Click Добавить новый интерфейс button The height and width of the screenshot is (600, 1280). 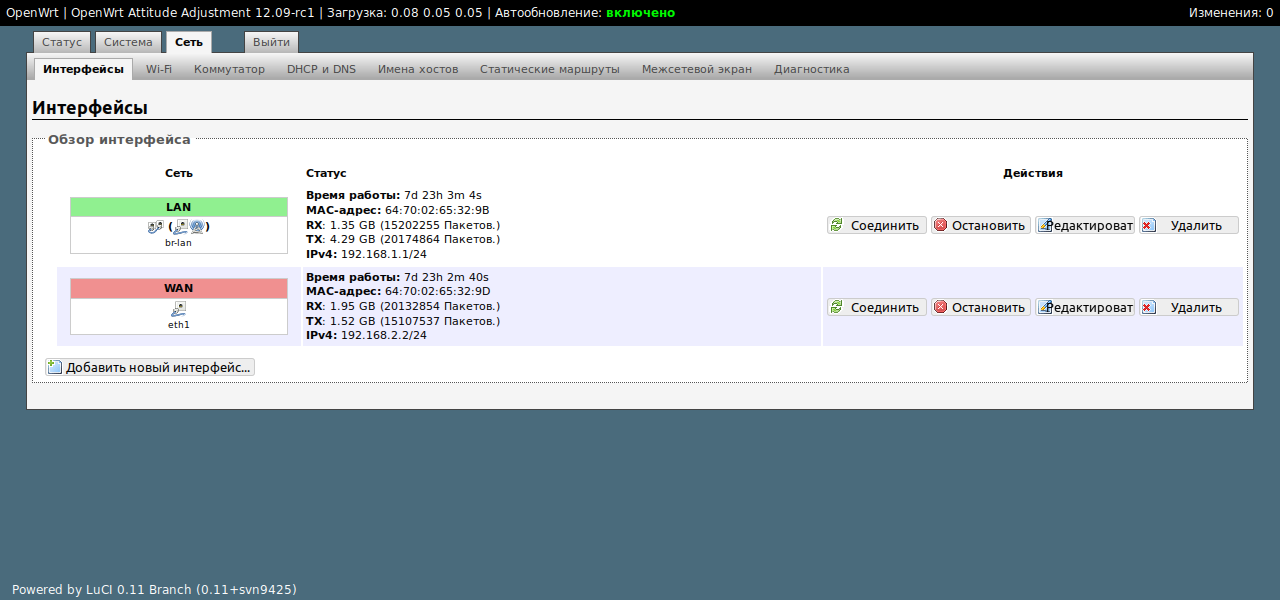pyautogui.click(x=150, y=367)
